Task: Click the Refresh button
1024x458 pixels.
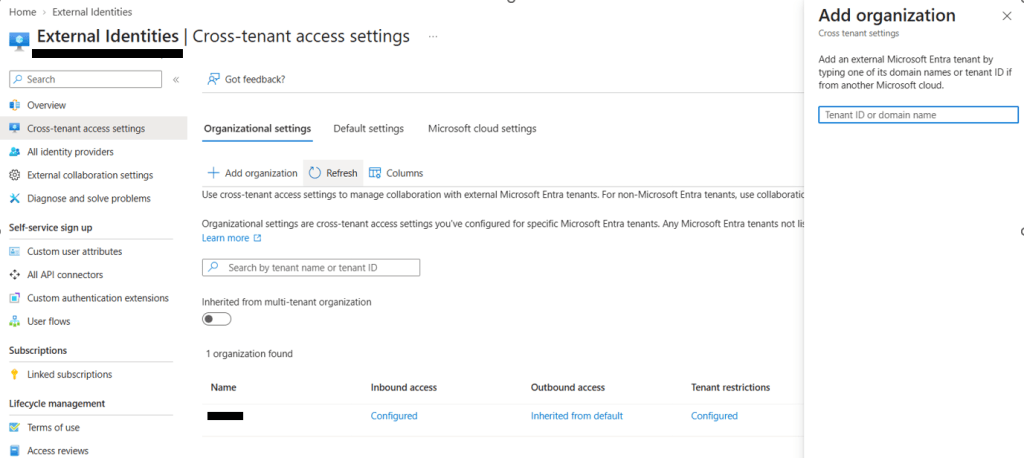Action: click(x=333, y=173)
